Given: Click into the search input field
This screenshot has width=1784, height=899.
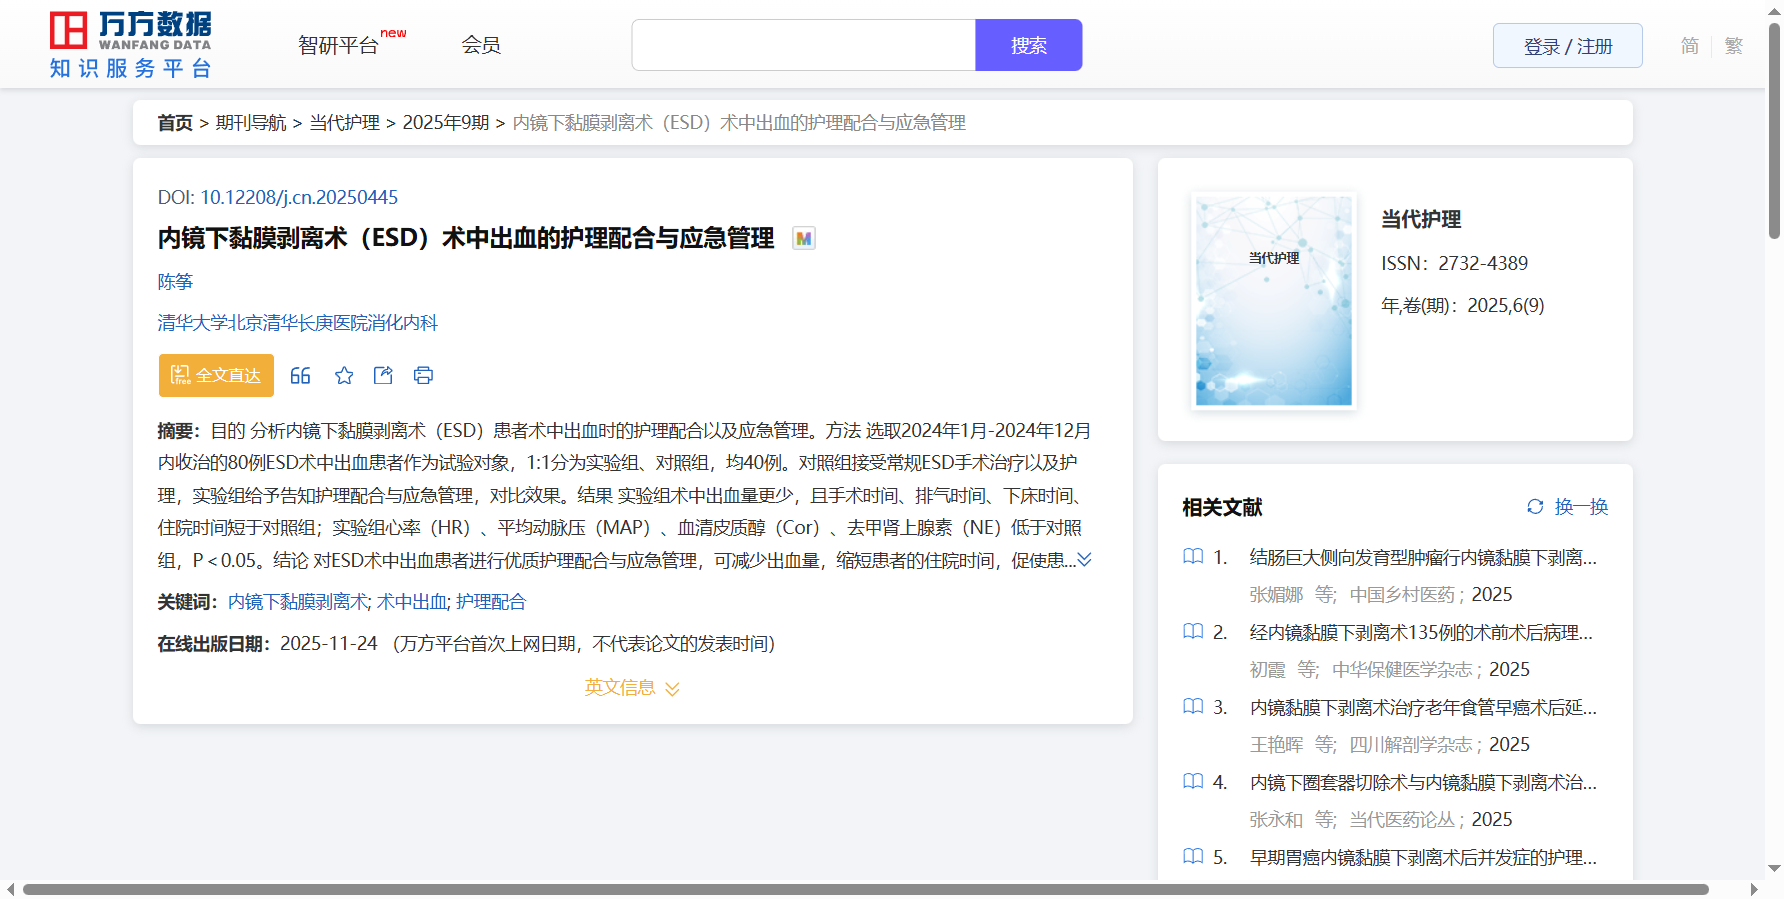Looking at the screenshot, I should 803,46.
